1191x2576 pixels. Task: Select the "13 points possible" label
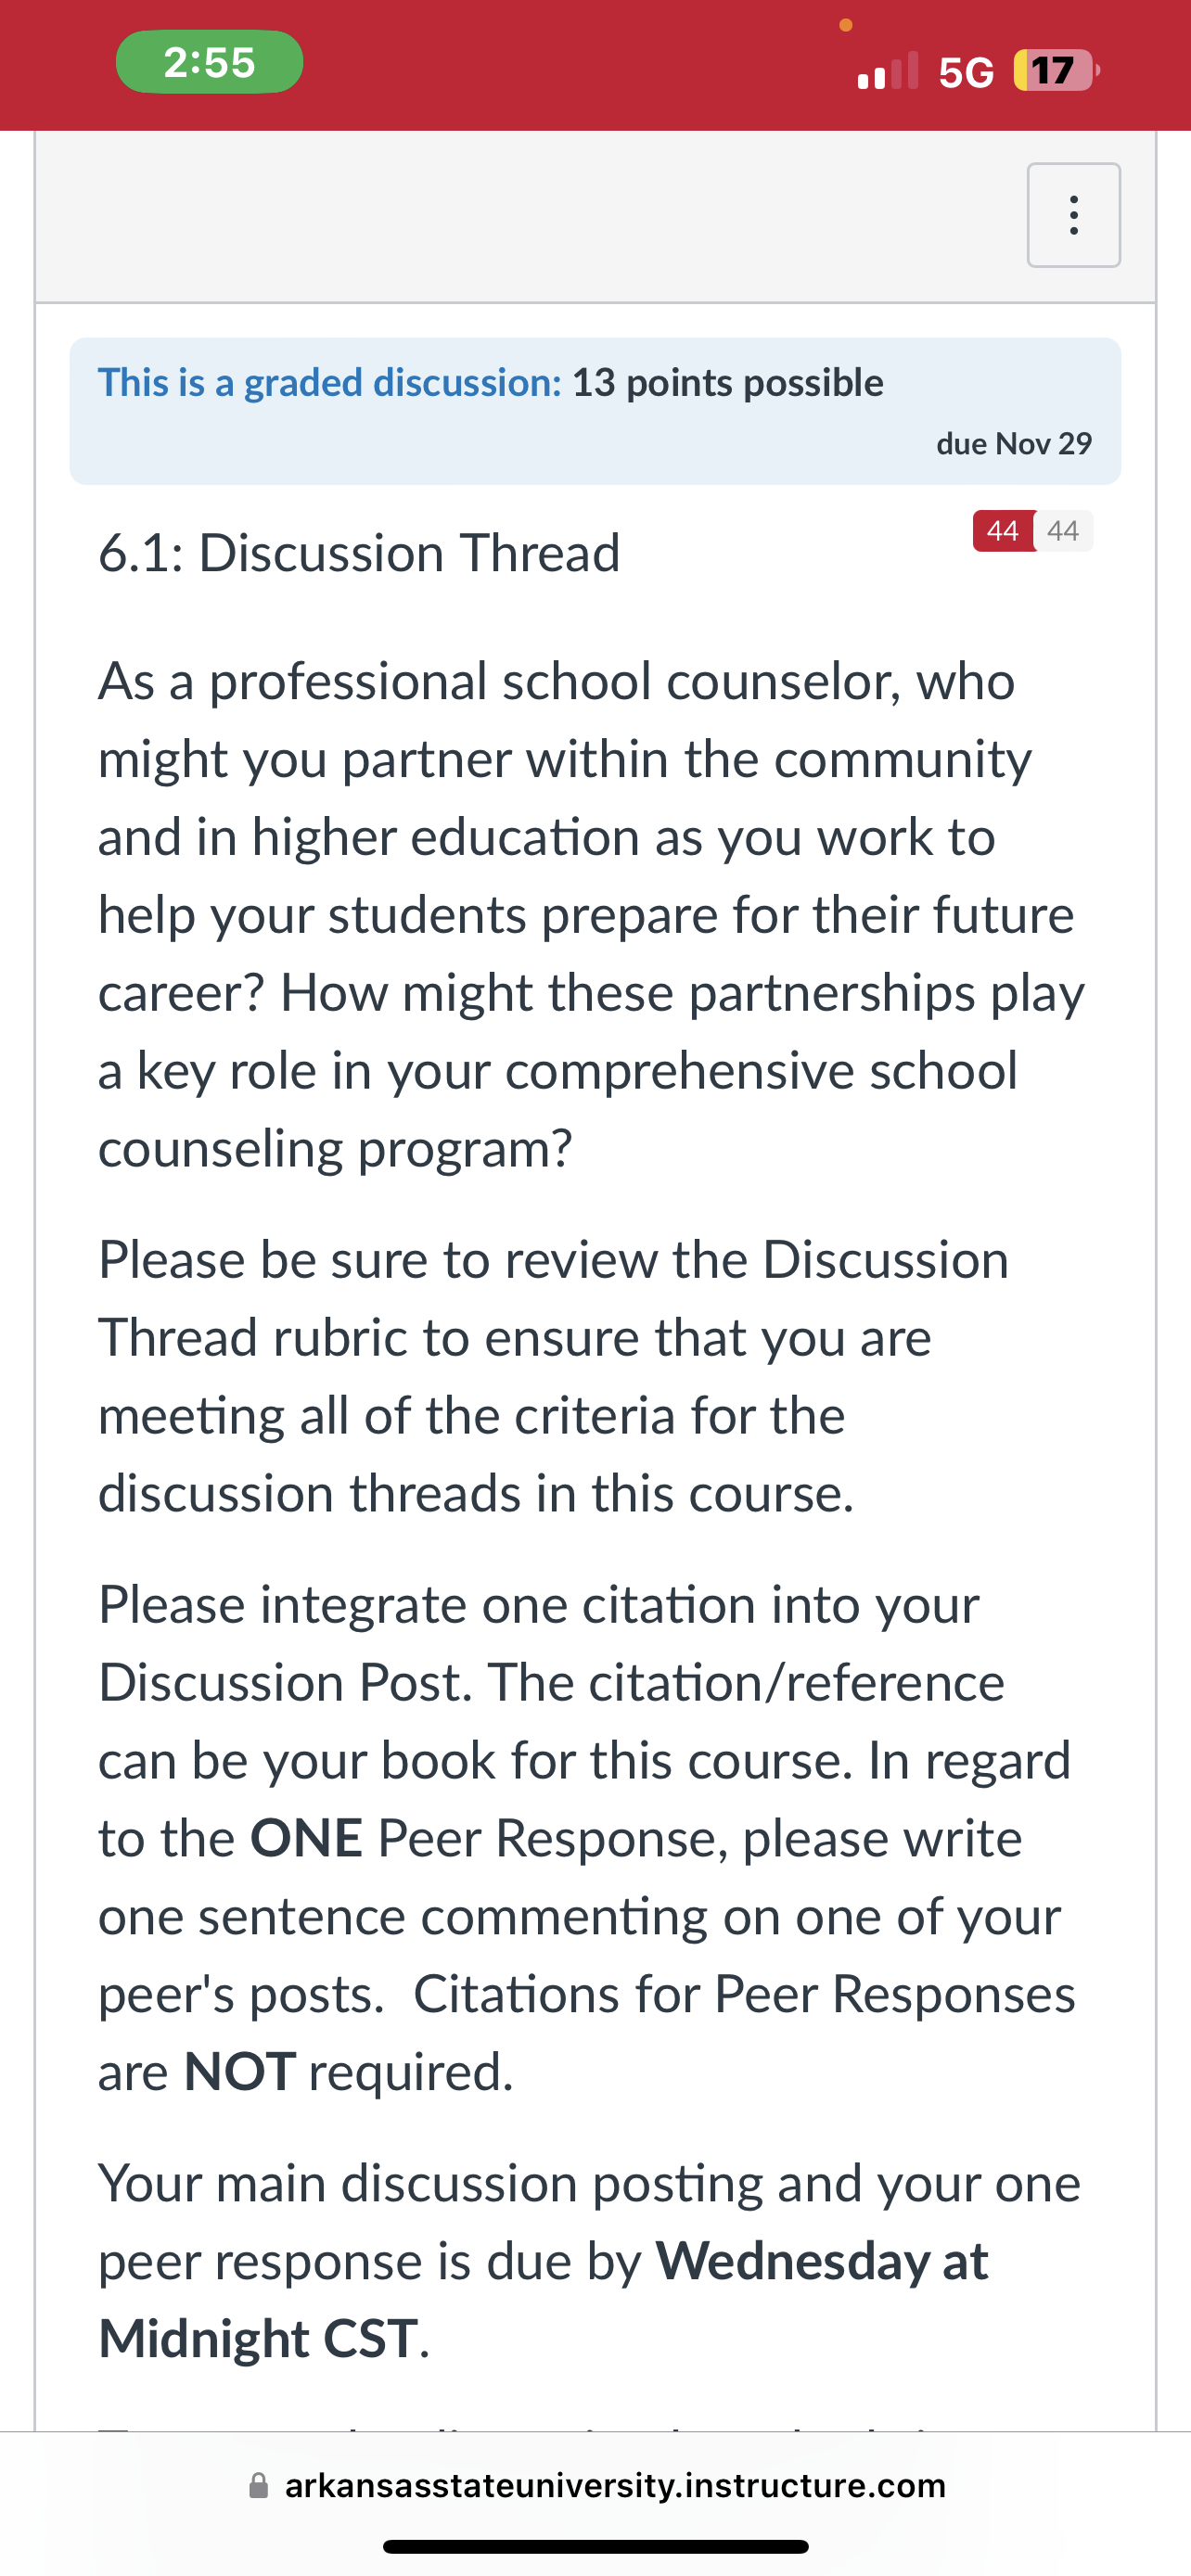coord(728,382)
